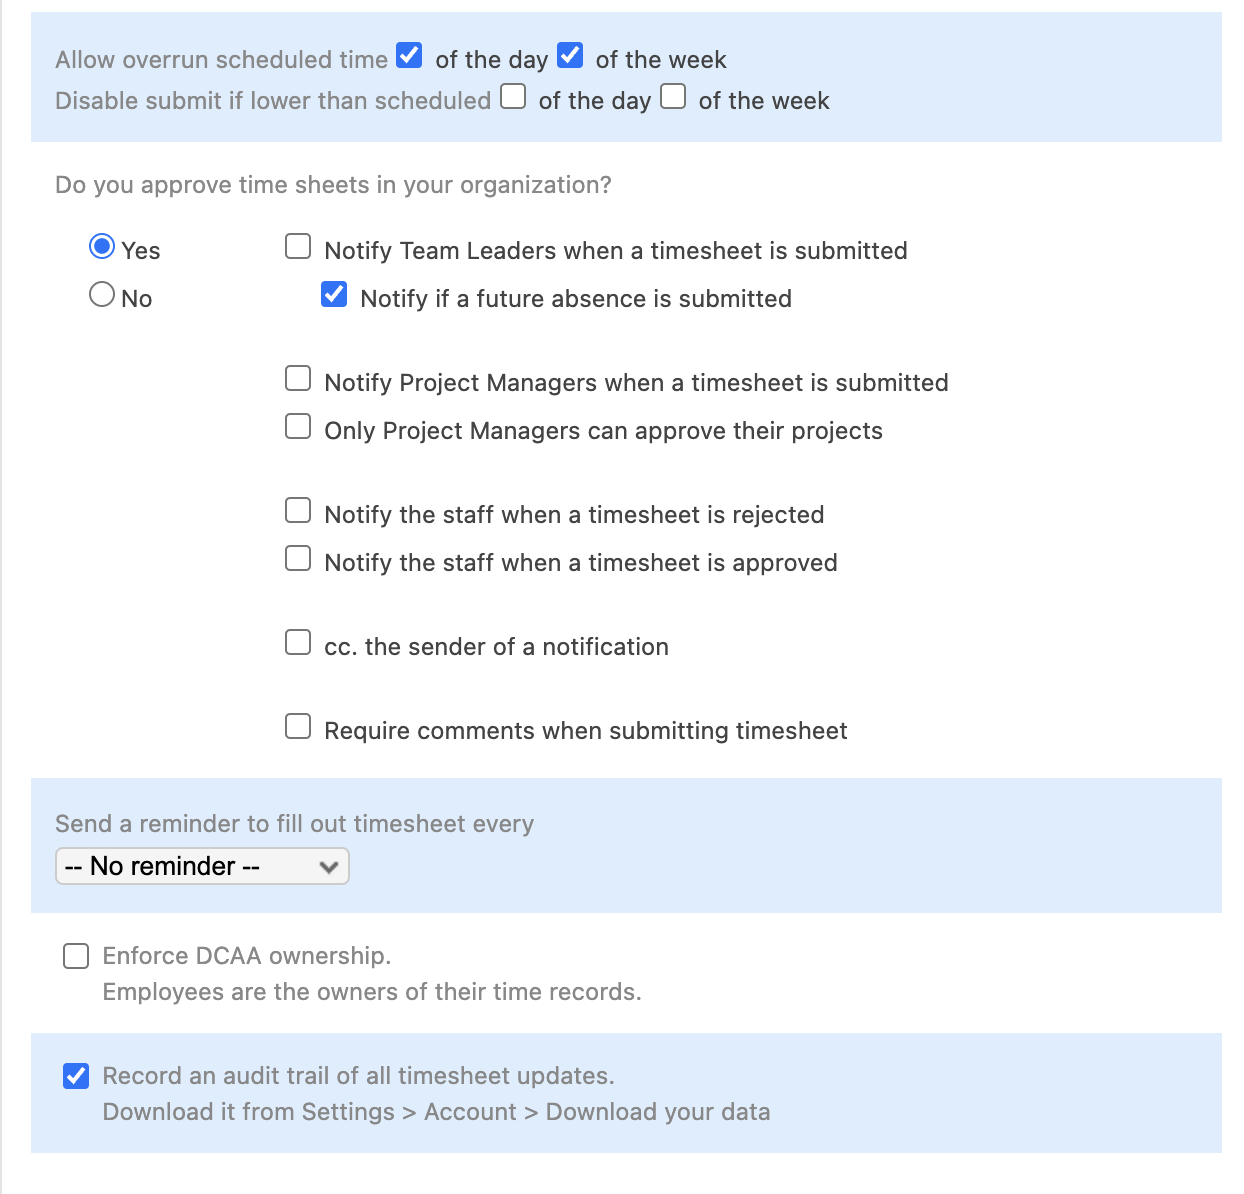Check 'cc. the sender of a notification'
The image size is (1244, 1194).
pyautogui.click(x=298, y=642)
